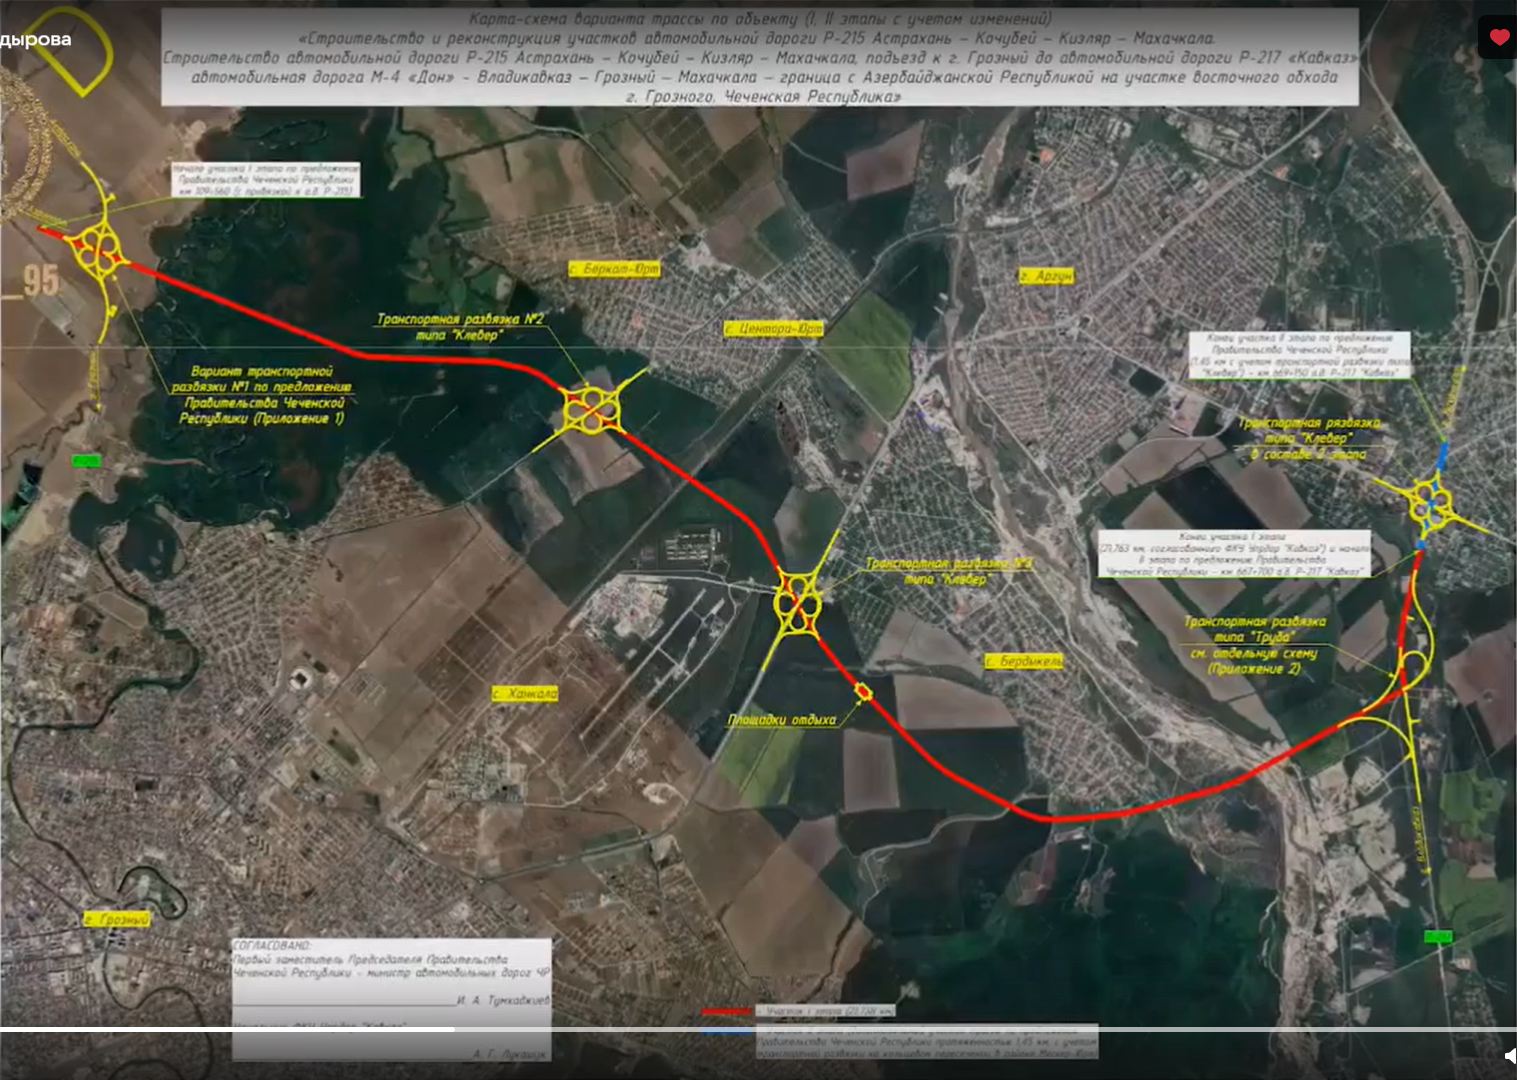Click the "г. Грозный" city label
1517x1080 pixels.
(x=117, y=919)
